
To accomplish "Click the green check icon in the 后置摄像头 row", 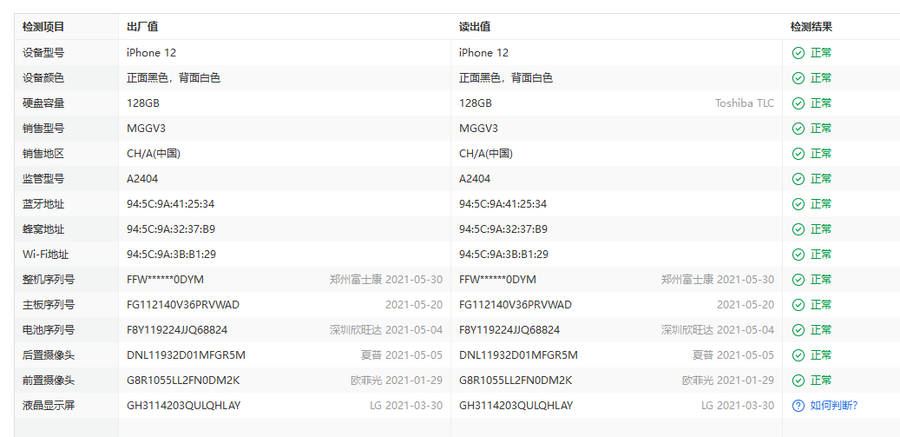I will (x=798, y=355).
